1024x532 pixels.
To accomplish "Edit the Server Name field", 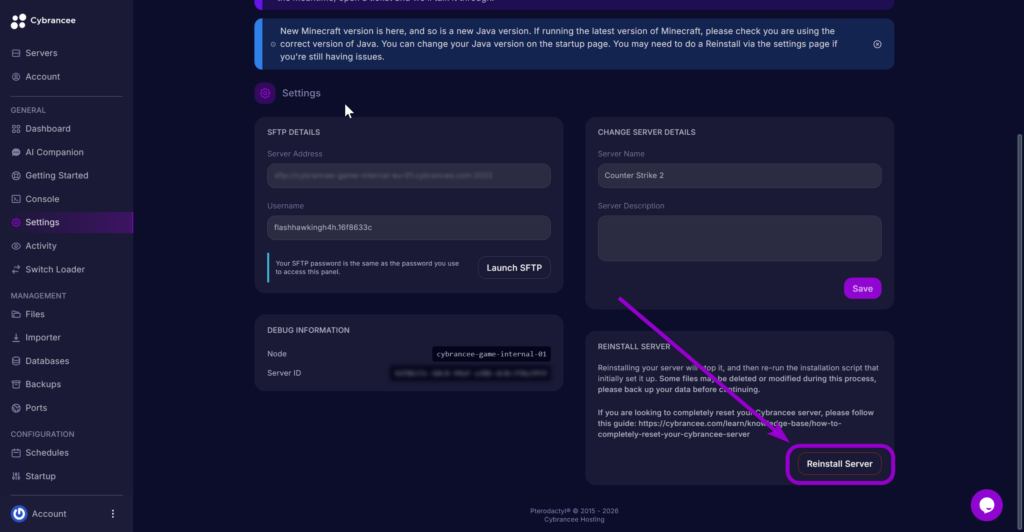I will tap(739, 176).
